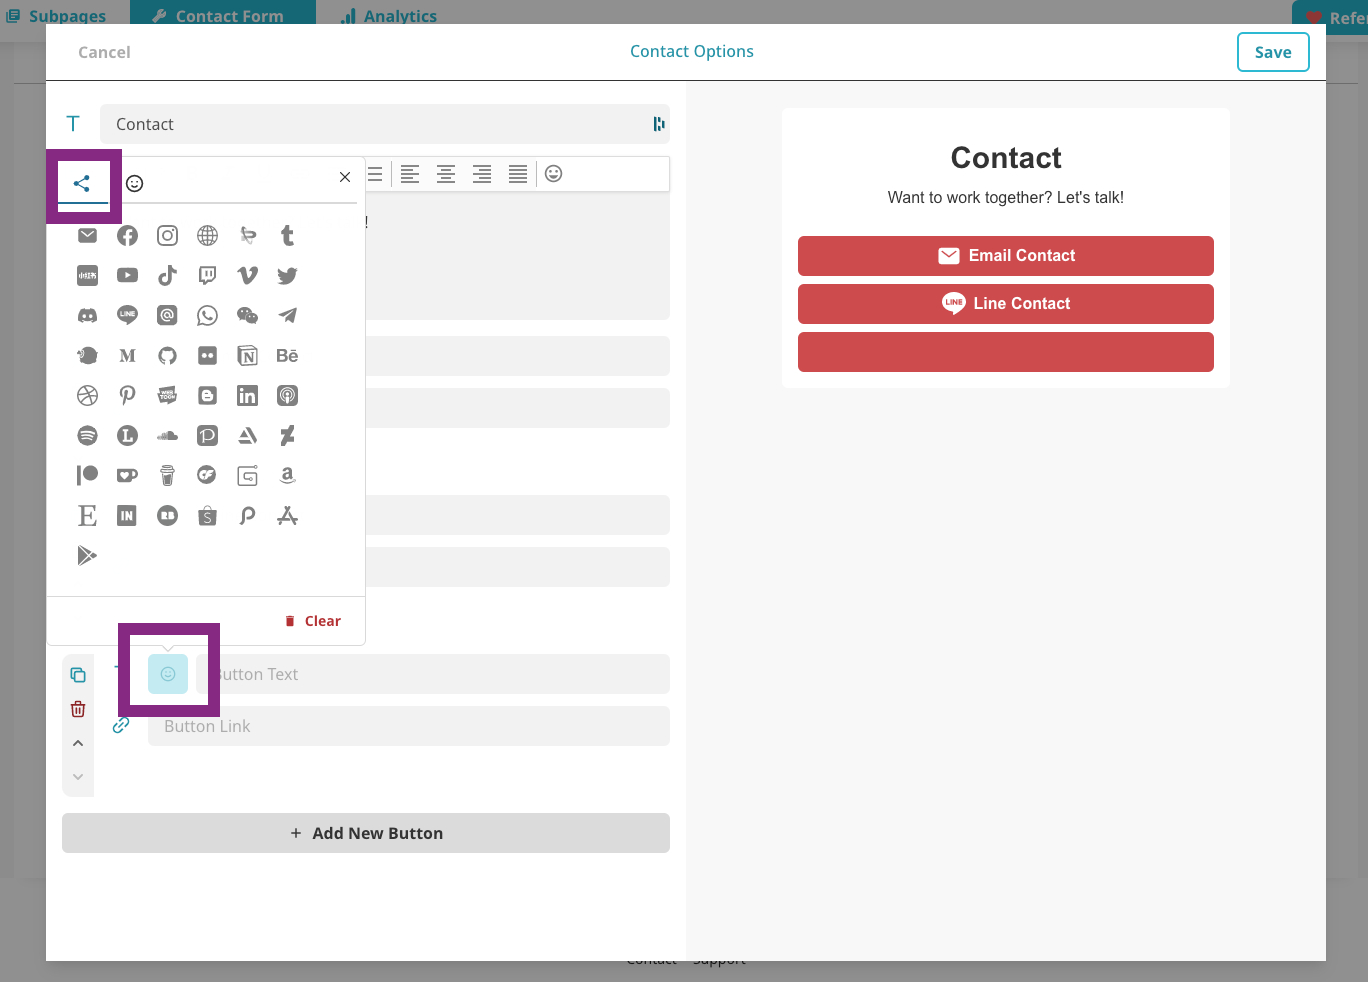
Task: Choose the Amazon icon
Action: [x=288, y=476]
